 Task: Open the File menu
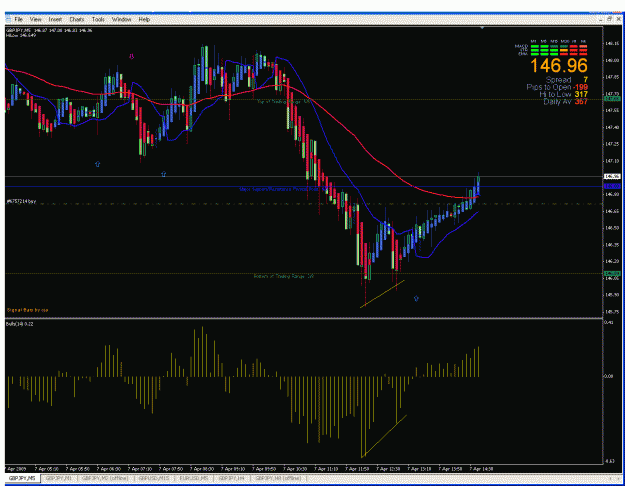point(18,19)
